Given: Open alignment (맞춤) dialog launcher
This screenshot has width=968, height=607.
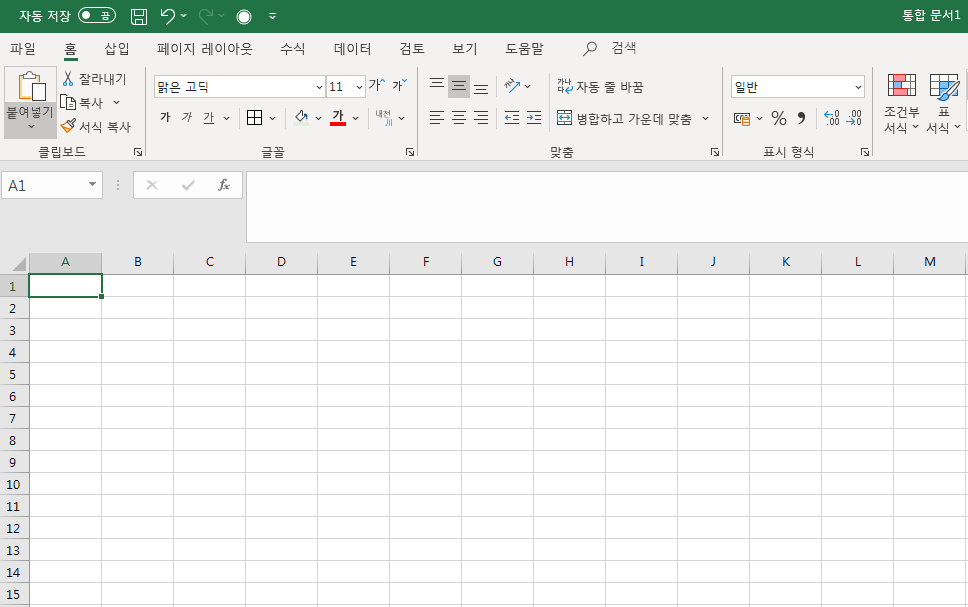Looking at the screenshot, I should (x=715, y=152).
